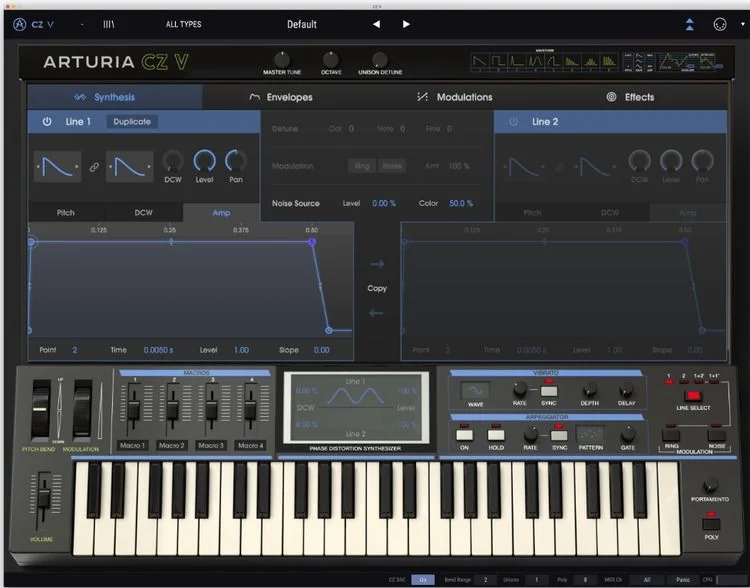Open the MIDI learn settings icon

click(719, 24)
